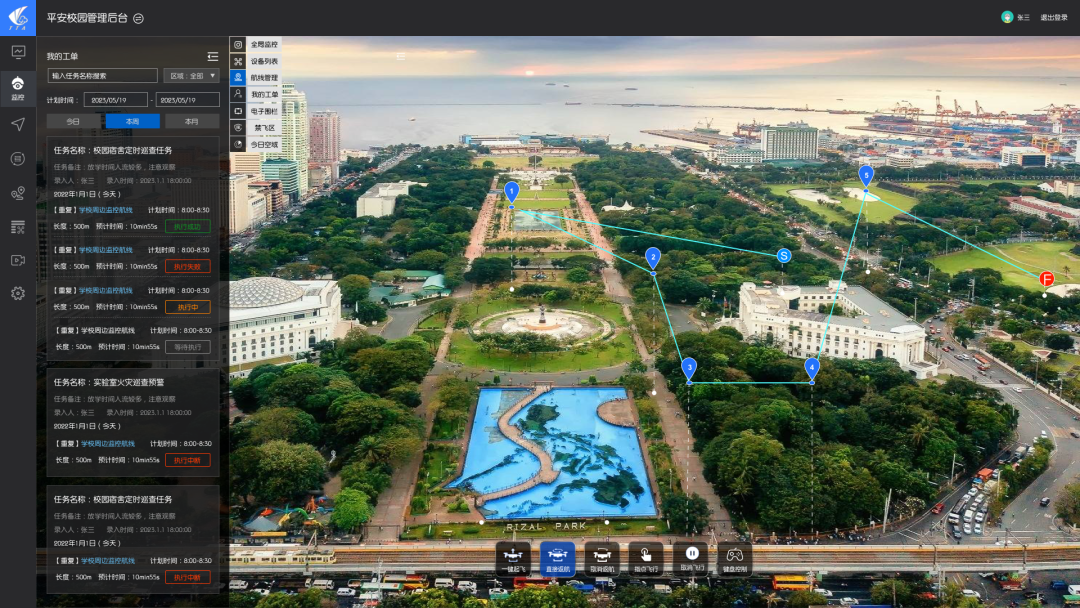Switch to the 本月 filter tab
Viewport: 1080px width, 608px height.
click(190, 121)
